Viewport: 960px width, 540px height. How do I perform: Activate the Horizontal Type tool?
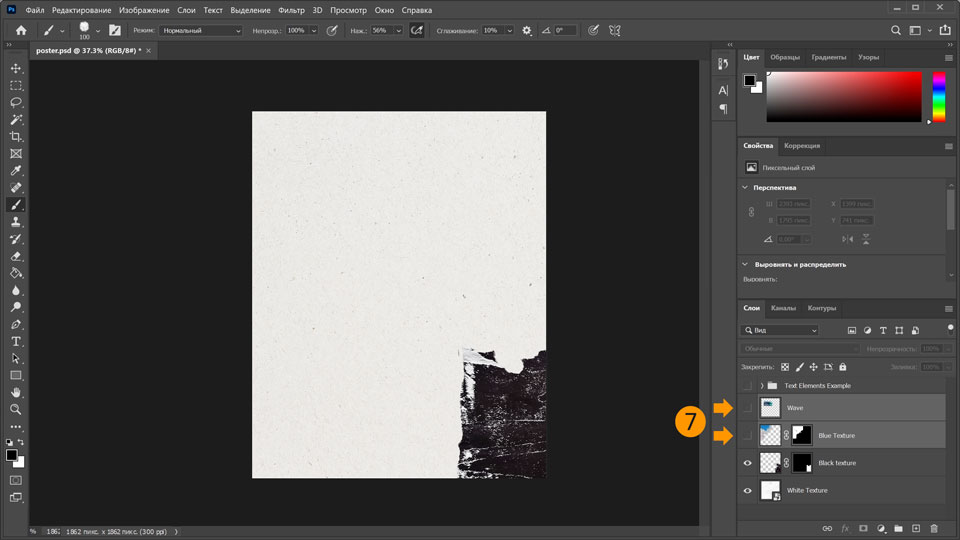coord(16,341)
